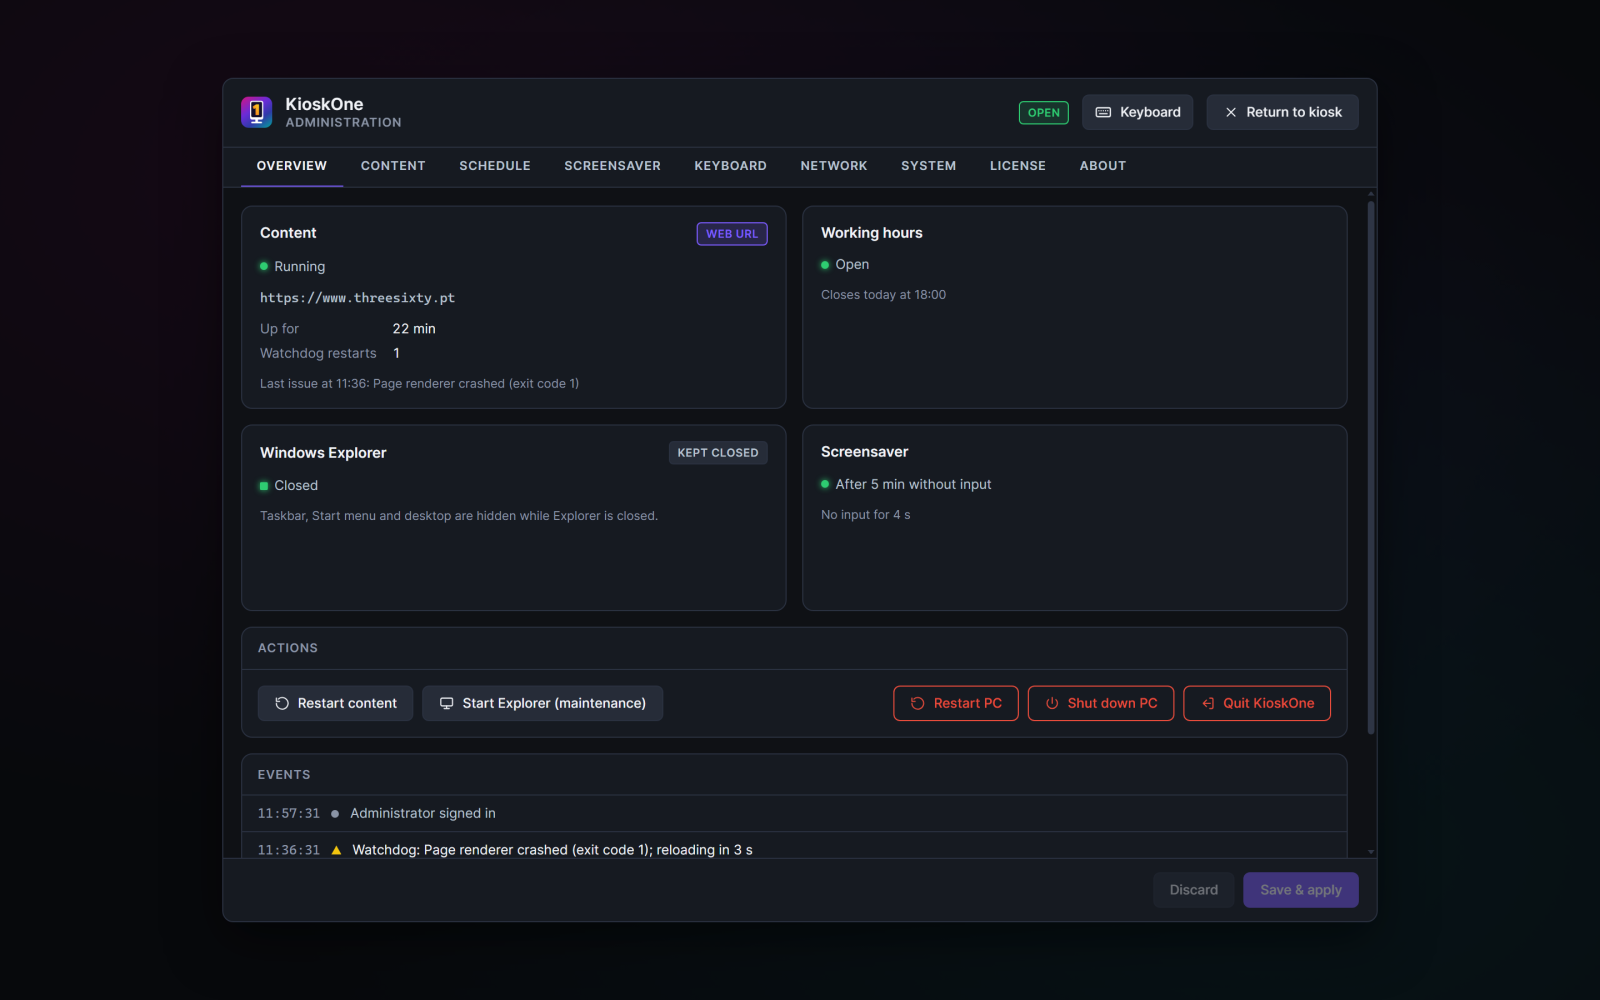Open the Screensaver tab
Image resolution: width=1600 pixels, height=1000 pixels.
tap(612, 166)
